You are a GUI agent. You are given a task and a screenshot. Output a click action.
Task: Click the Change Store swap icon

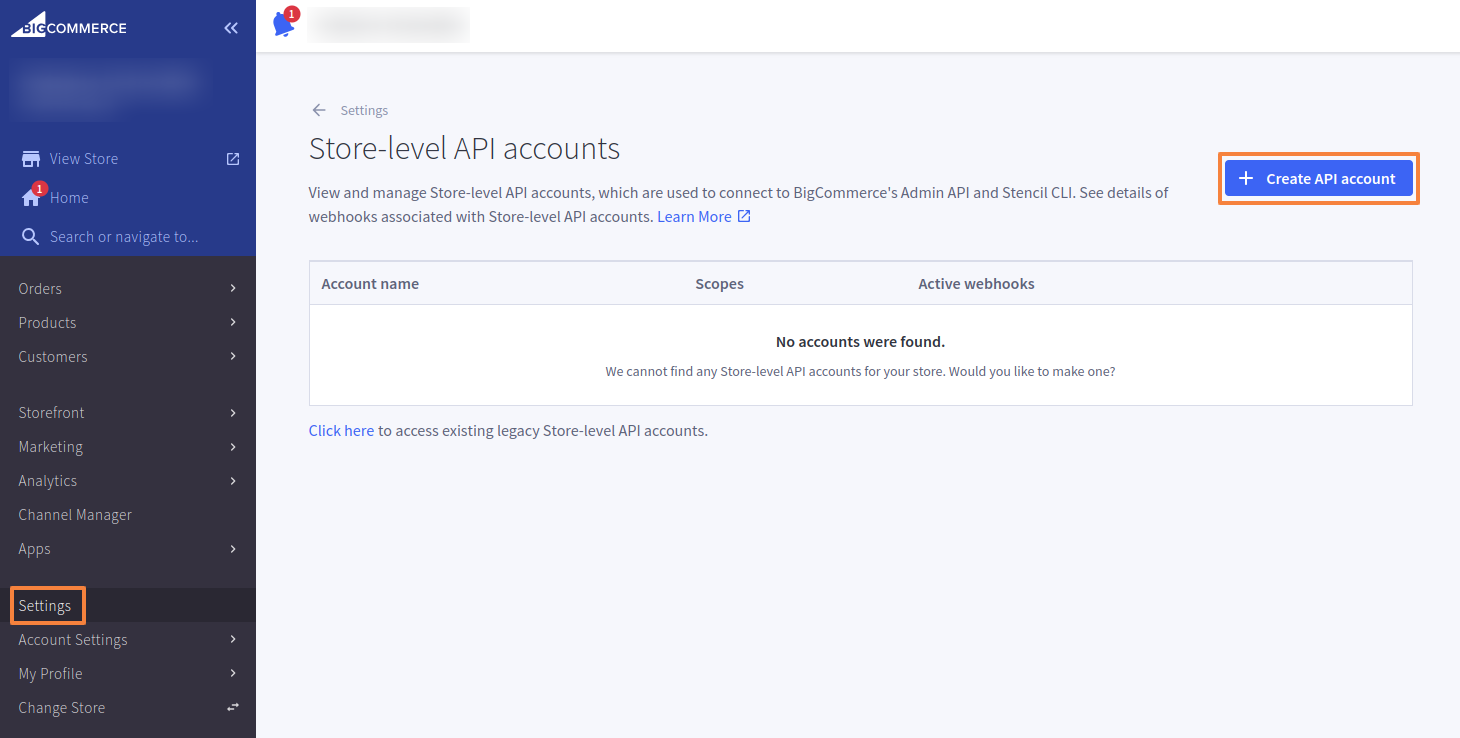pyautogui.click(x=233, y=707)
